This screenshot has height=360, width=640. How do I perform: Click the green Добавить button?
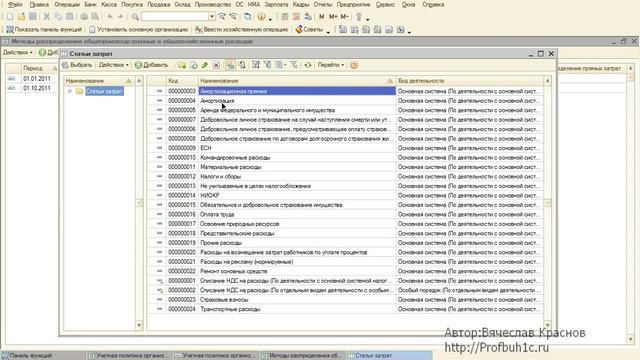(x=151, y=65)
